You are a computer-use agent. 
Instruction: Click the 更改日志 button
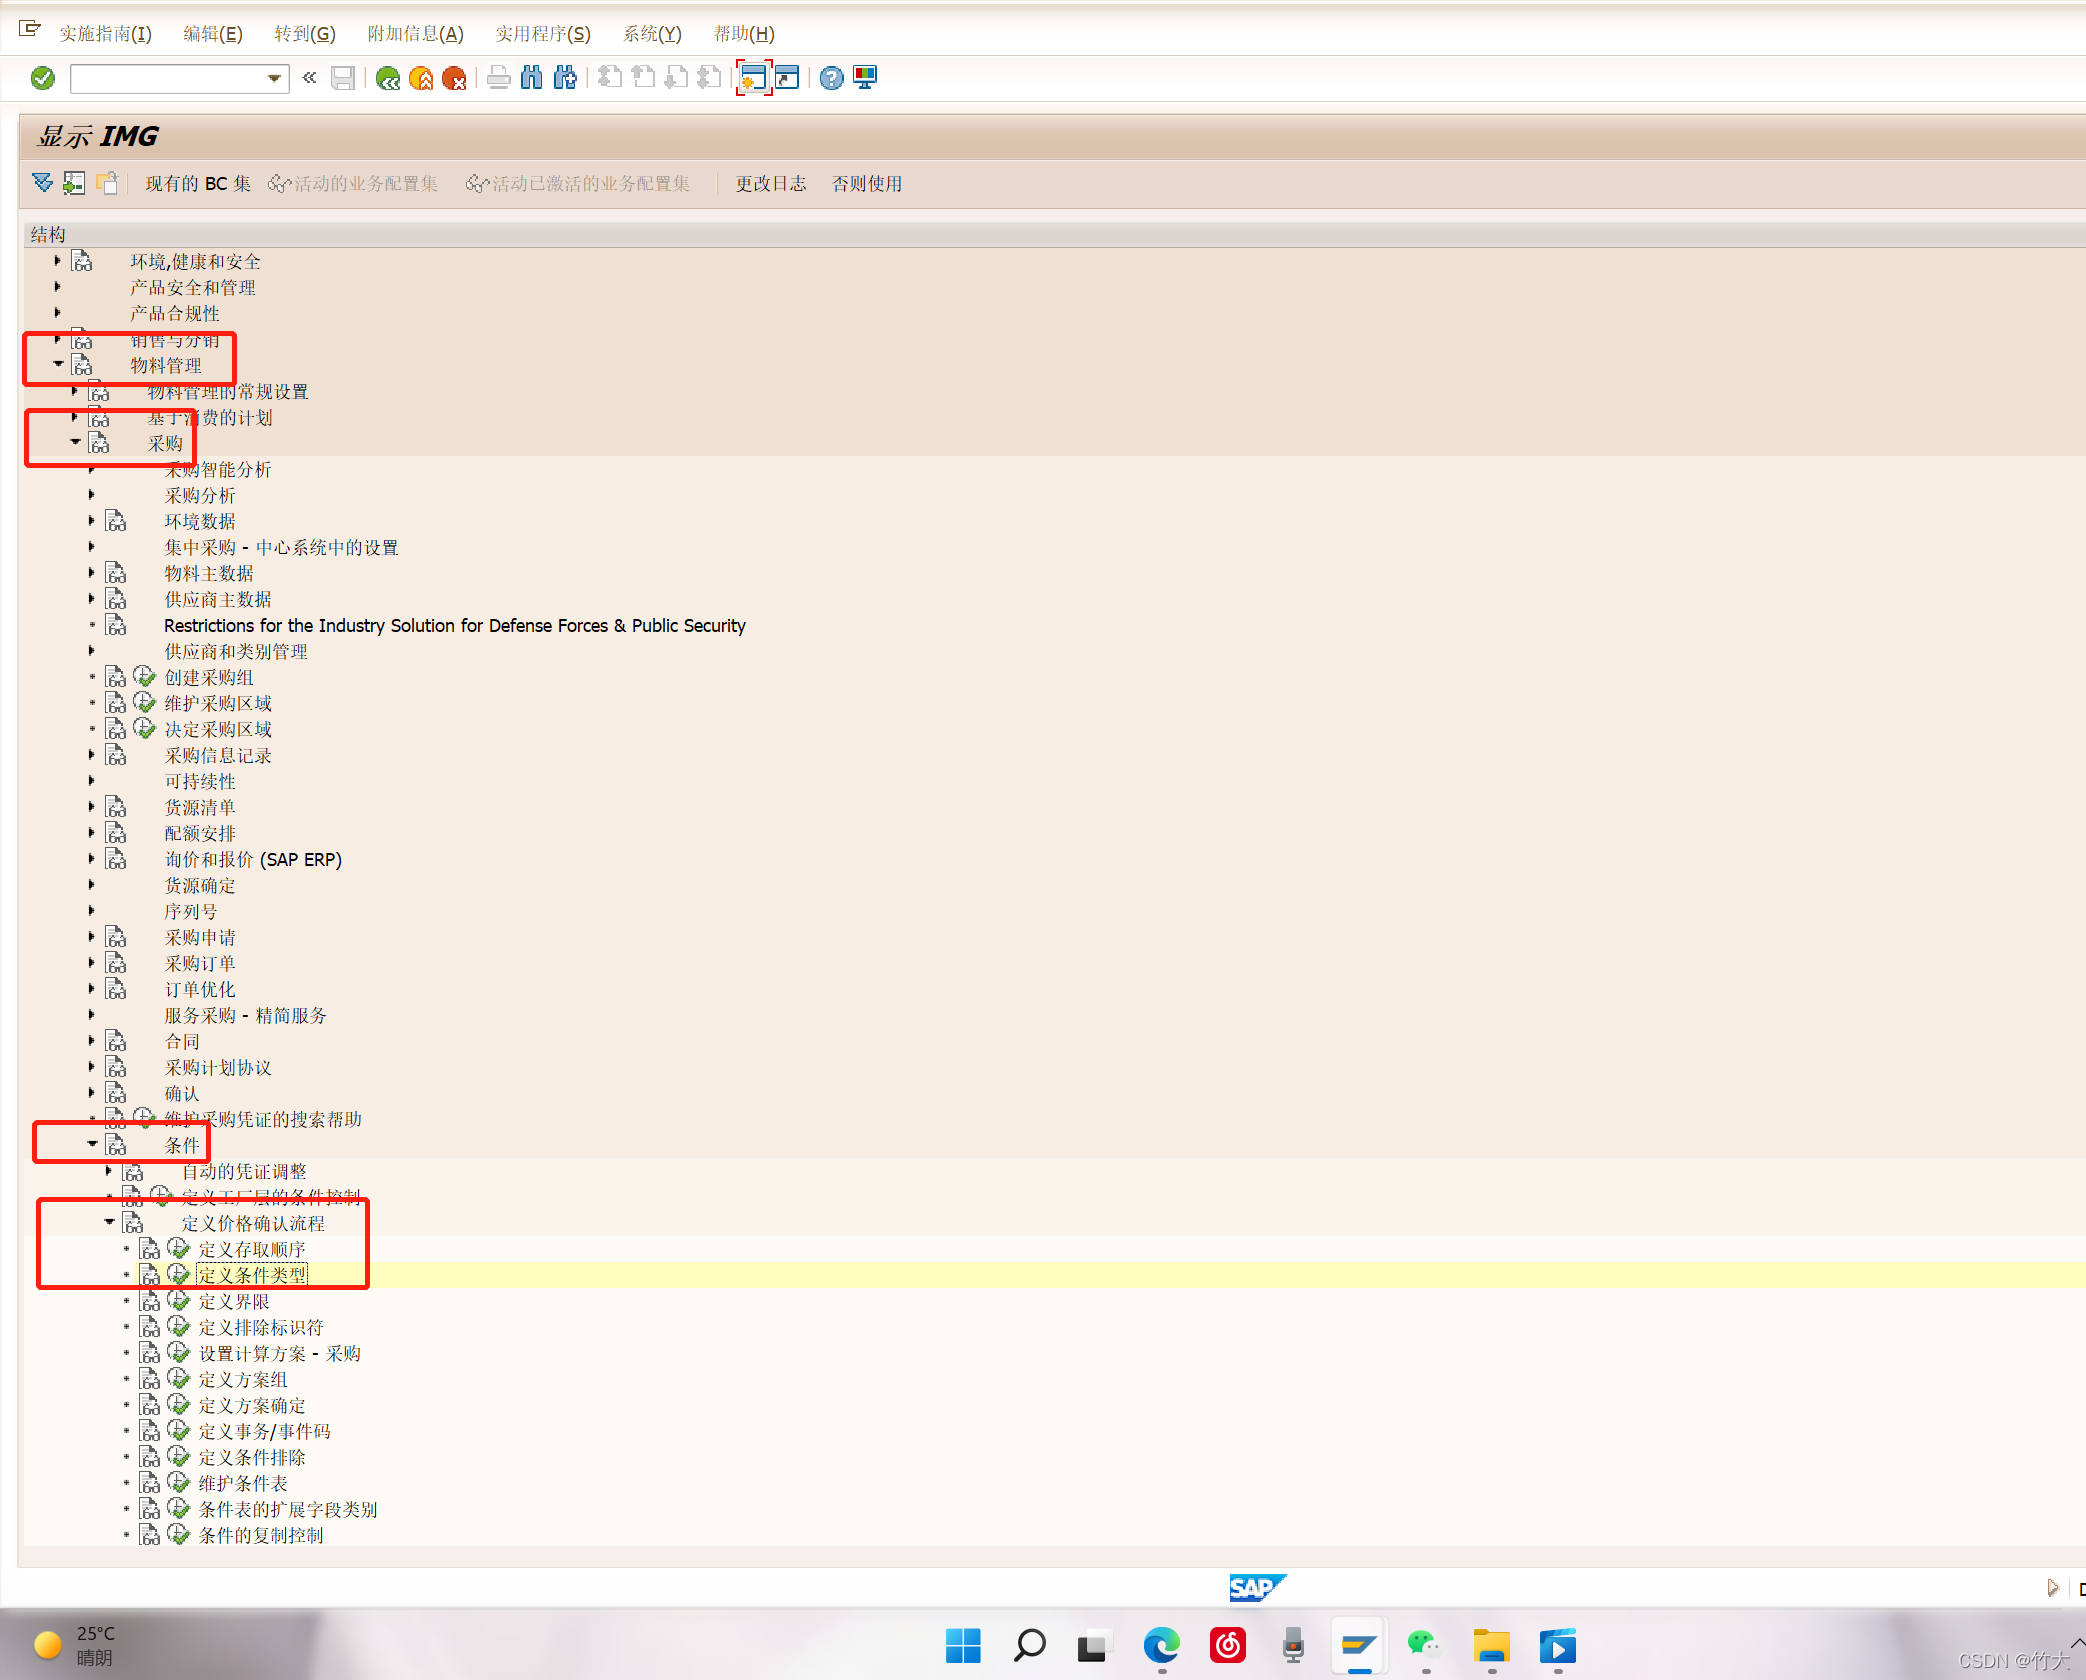pos(770,183)
